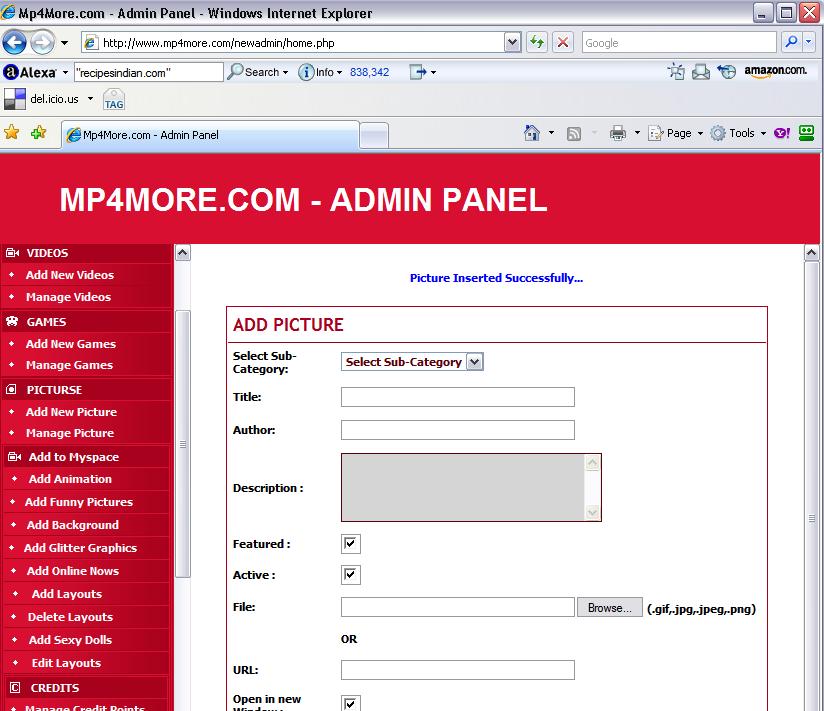Click the green messenger icon in command bar
This screenshot has height=711, width=824.
(806, 133)
